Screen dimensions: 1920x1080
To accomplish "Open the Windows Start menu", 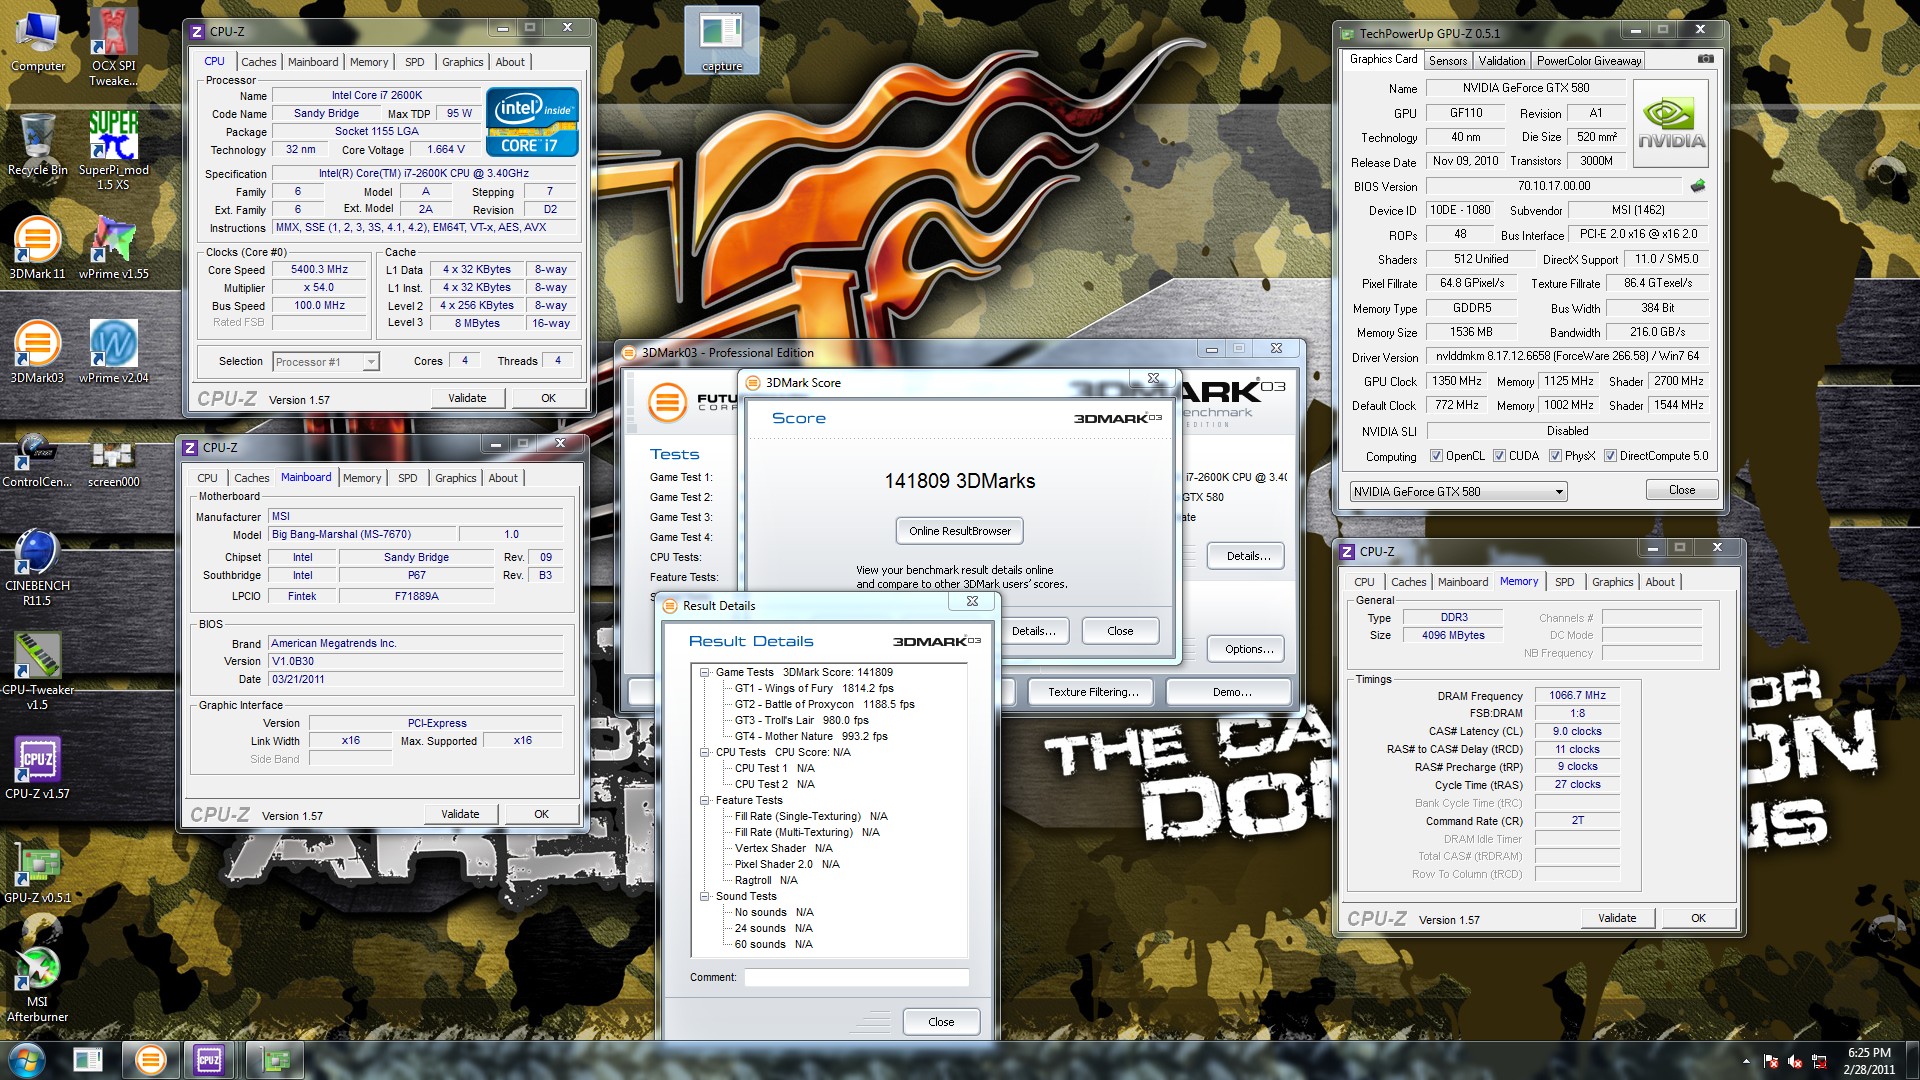I will coord(27,1060).
